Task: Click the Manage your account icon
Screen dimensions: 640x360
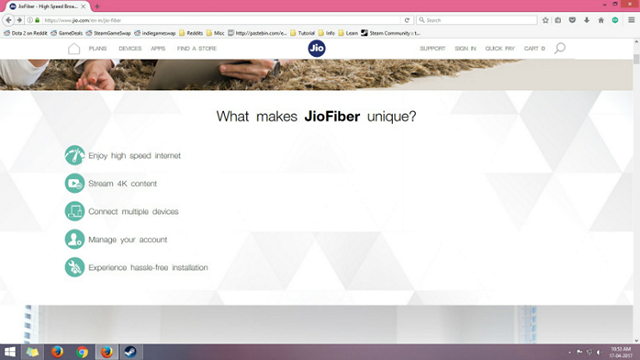Action: [75, 239]
